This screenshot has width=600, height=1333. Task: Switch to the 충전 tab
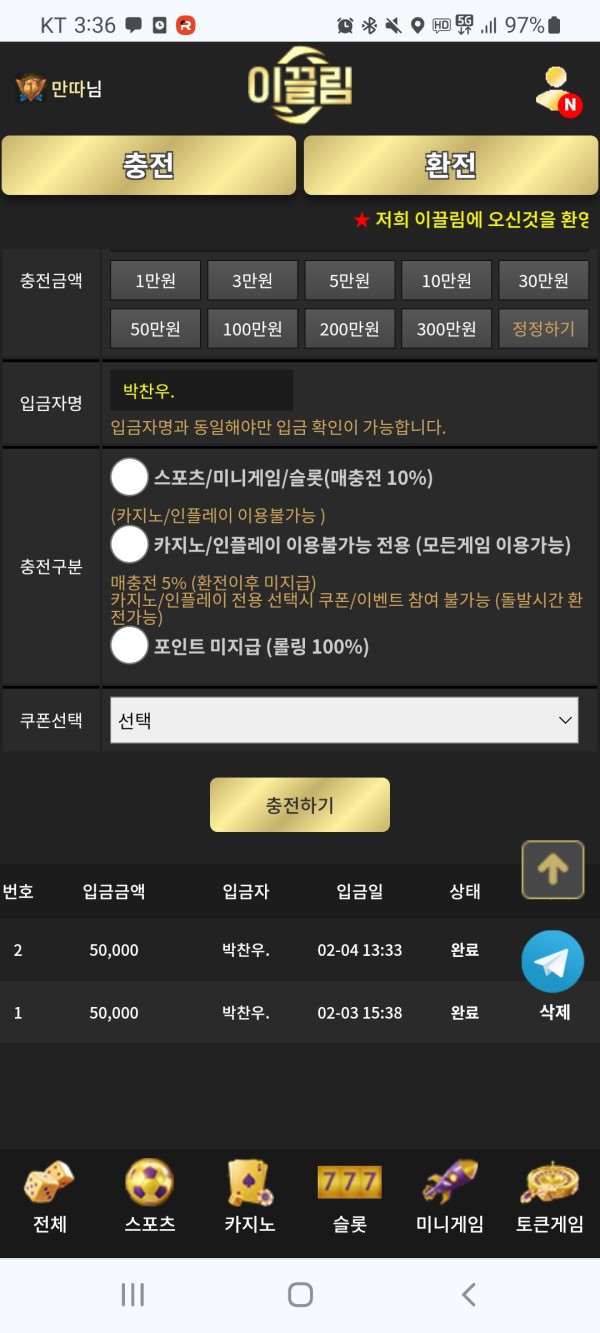[149, 165]
